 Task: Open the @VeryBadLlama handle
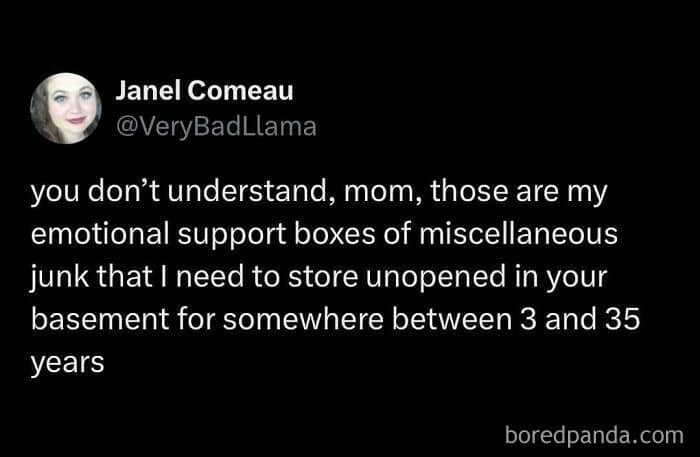(x=217, y=127)
